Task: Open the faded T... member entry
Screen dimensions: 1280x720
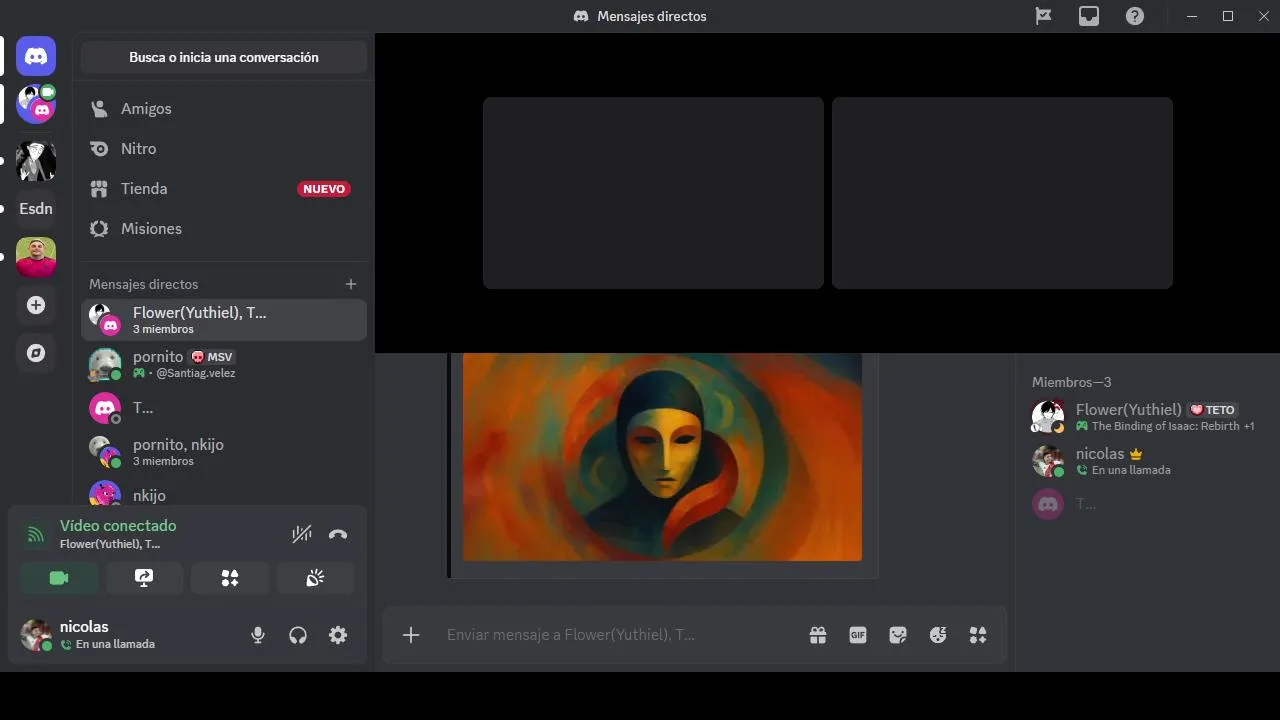Action: pos(1147,504)
